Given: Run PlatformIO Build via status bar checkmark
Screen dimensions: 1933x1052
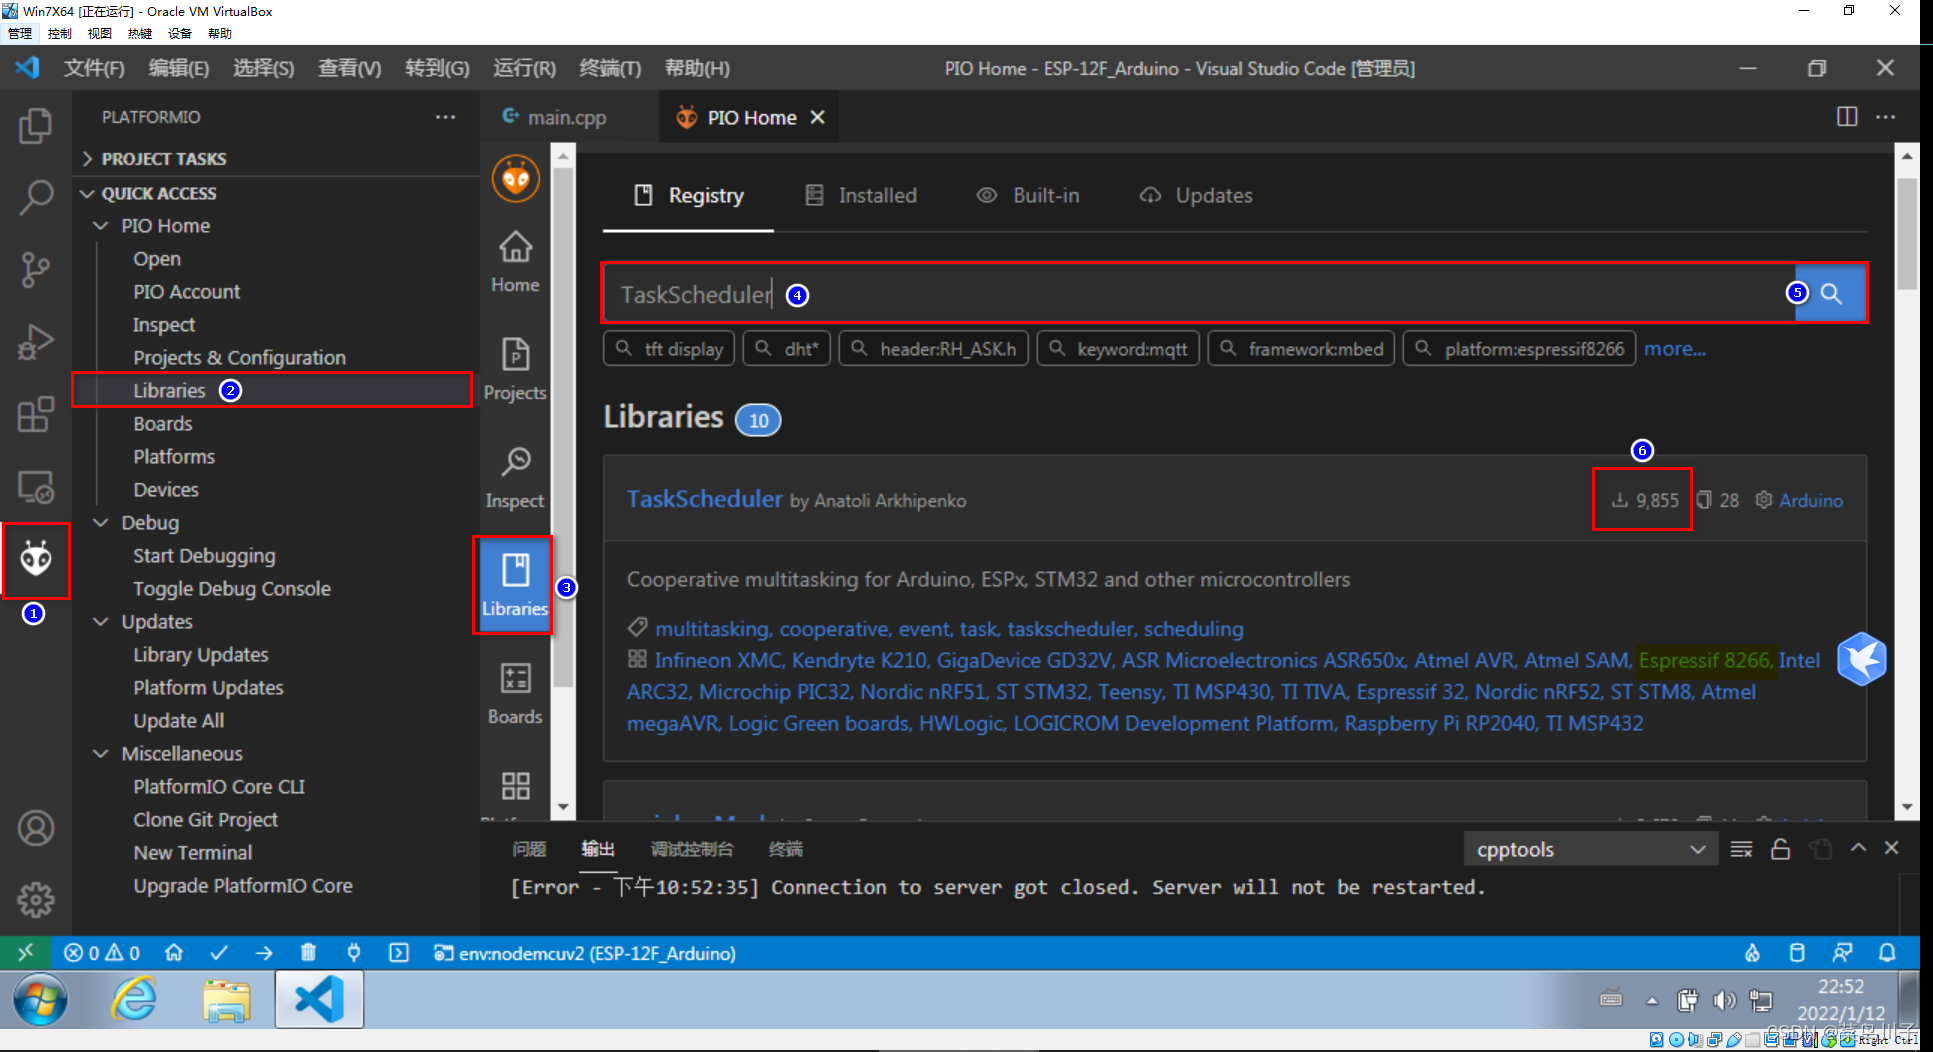Looking at the screenshot, I should (219, 952).
